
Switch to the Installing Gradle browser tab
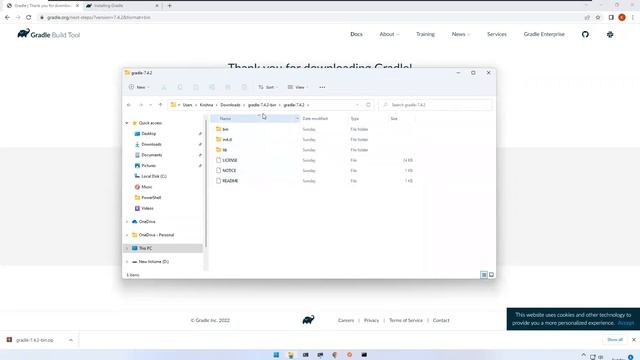[122, 6]
